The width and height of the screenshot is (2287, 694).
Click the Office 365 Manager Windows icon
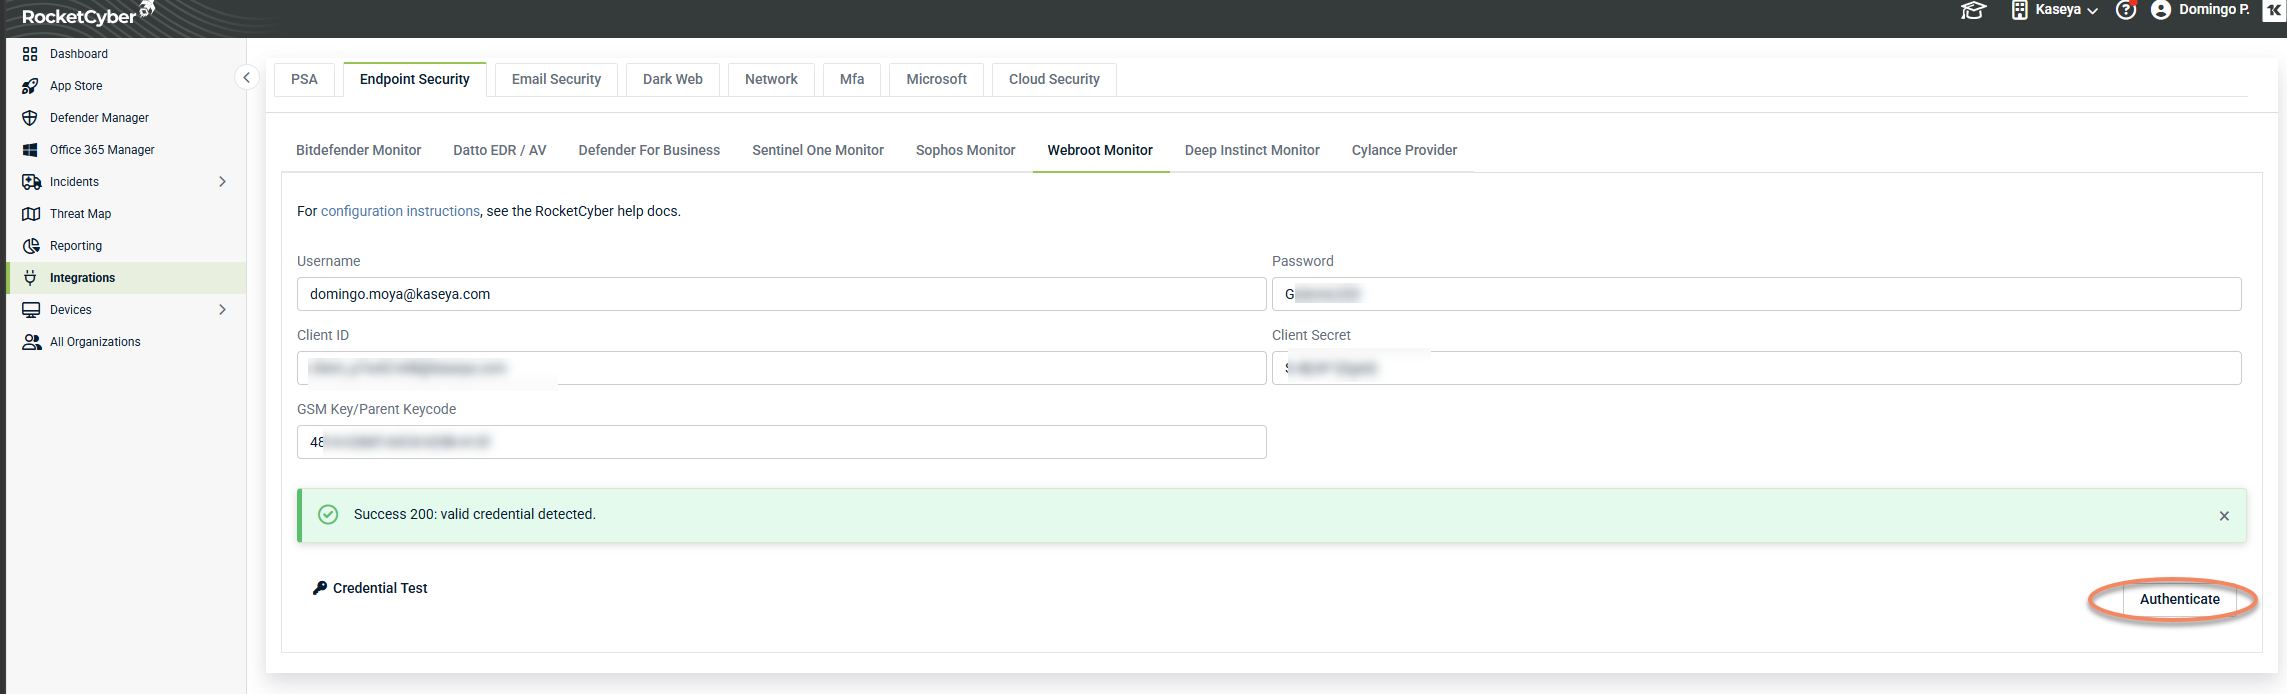(30, 150)
